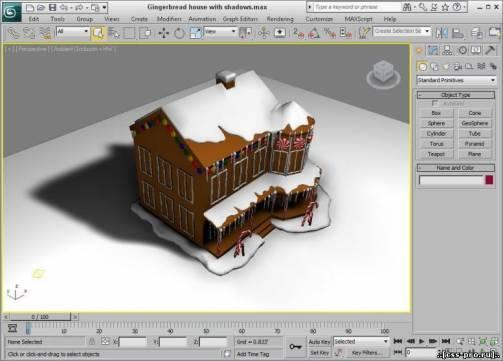Activate the Select and Rotate tool
503x361 pixels.
tap(179, 33)
